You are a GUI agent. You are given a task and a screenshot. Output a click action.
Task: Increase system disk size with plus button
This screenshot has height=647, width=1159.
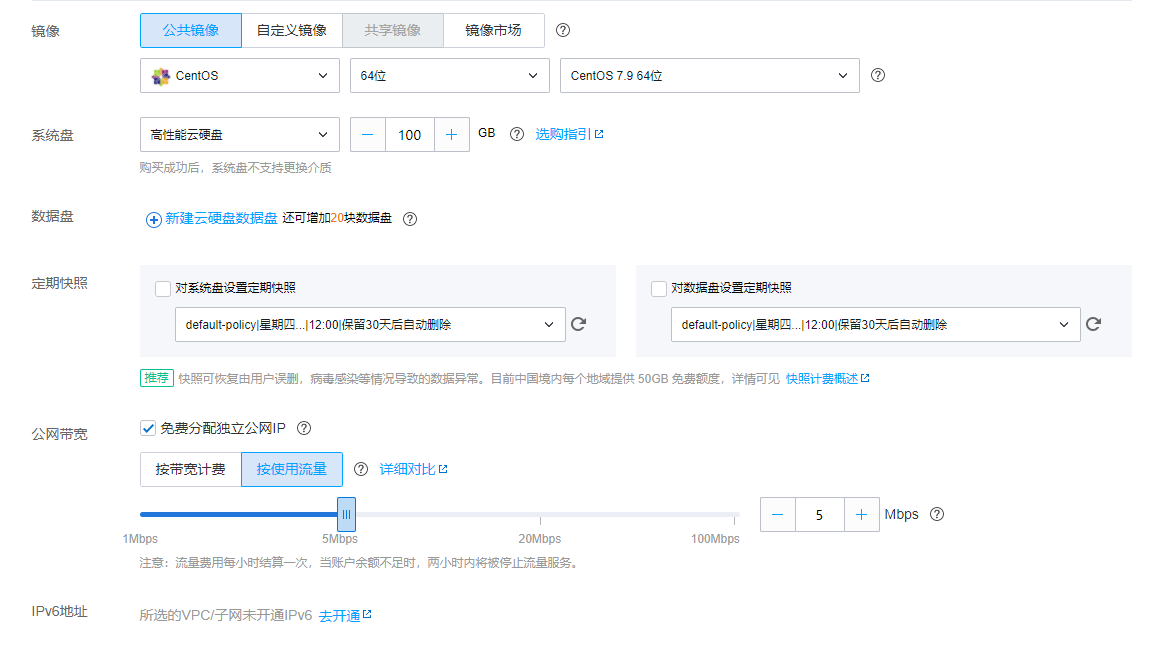[x=452, y=135]
